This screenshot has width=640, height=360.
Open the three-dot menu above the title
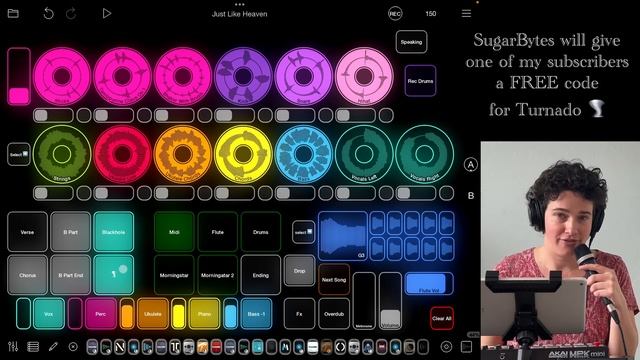pos(240,4)
